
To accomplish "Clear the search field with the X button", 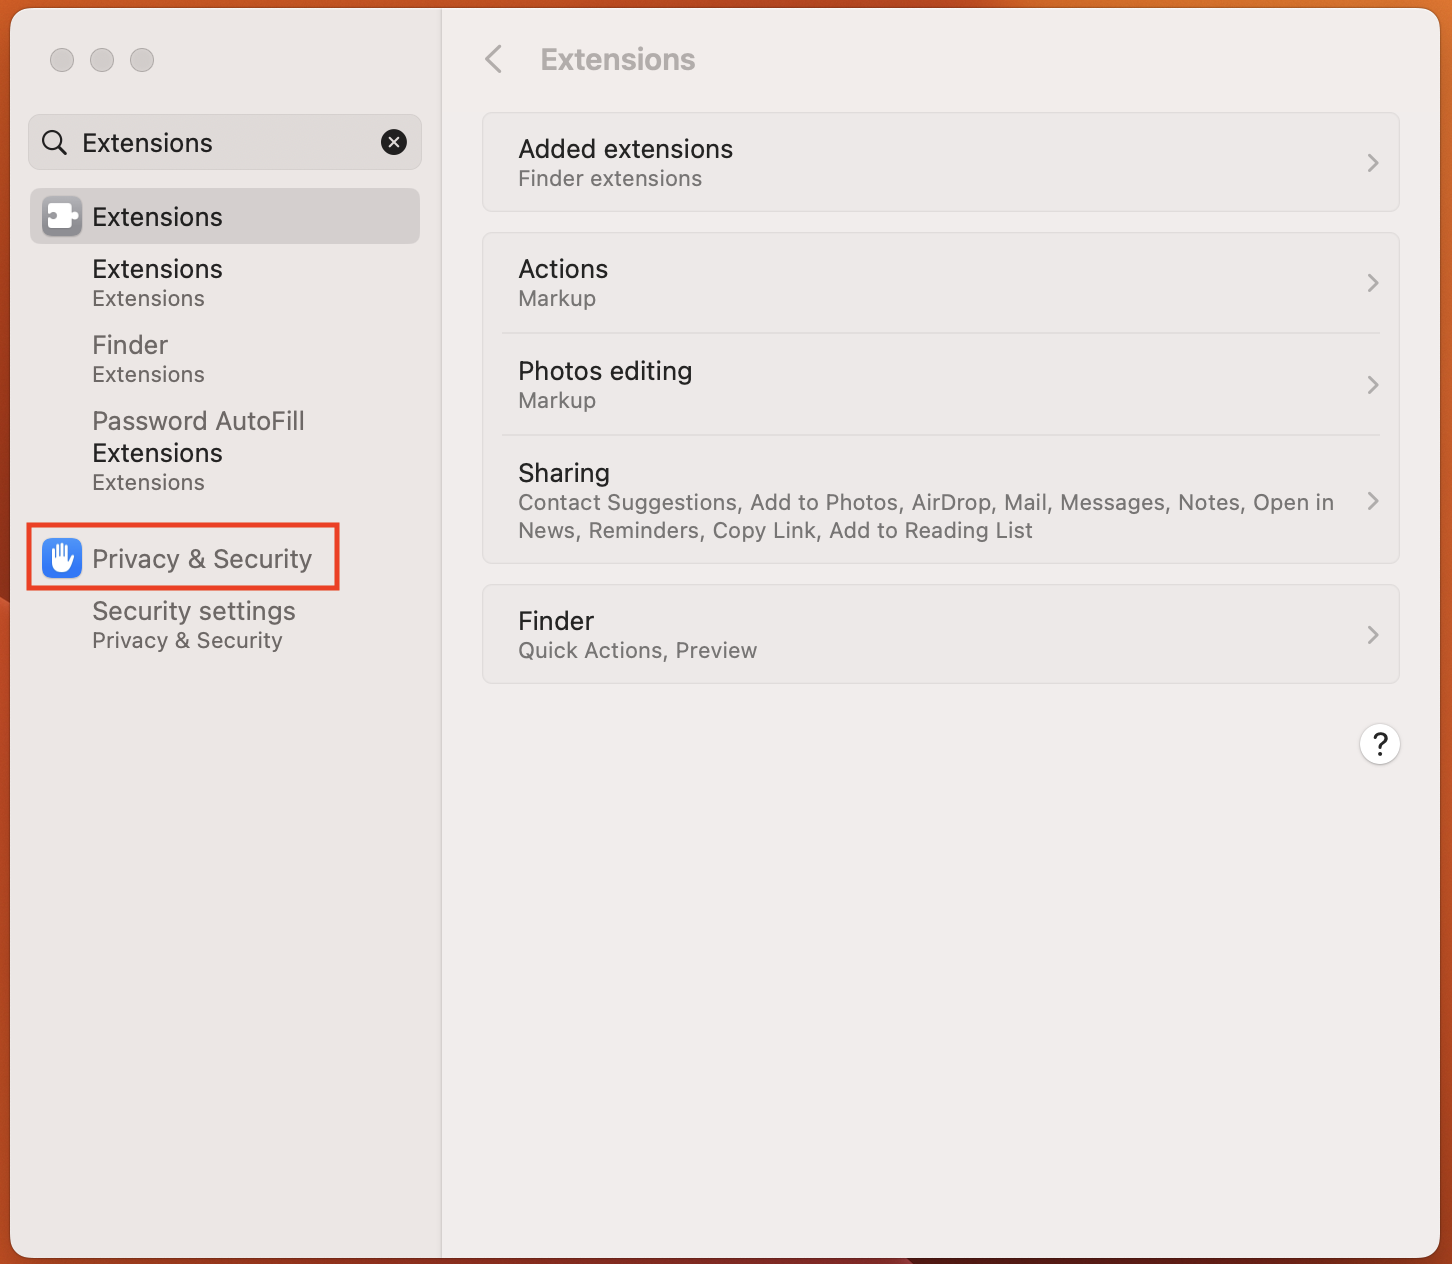I will [394, 142].
